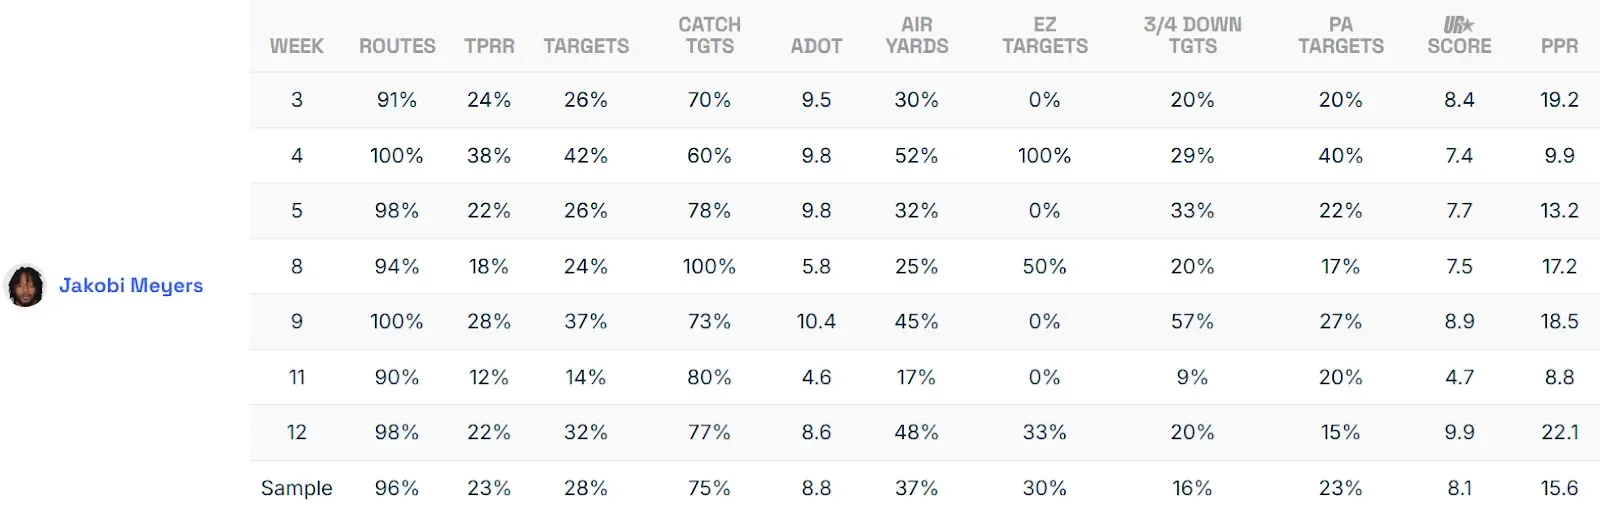Click the UR star SCORE column icon
The image size is (1600, 507).
click(1459, 25)
